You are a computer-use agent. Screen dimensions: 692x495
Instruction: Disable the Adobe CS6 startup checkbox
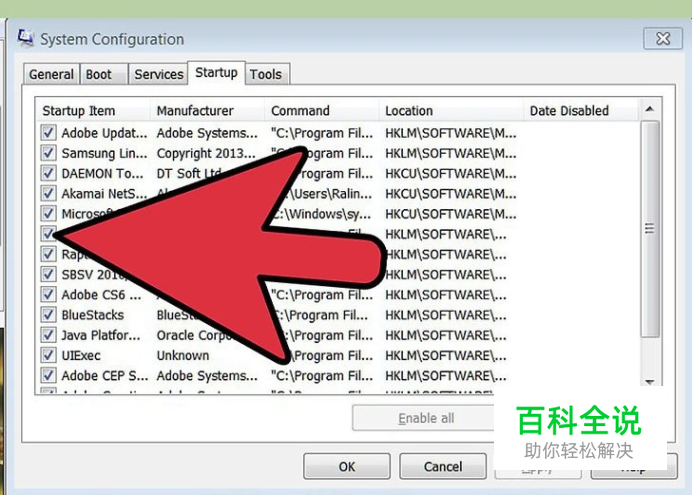click(48, 294)
